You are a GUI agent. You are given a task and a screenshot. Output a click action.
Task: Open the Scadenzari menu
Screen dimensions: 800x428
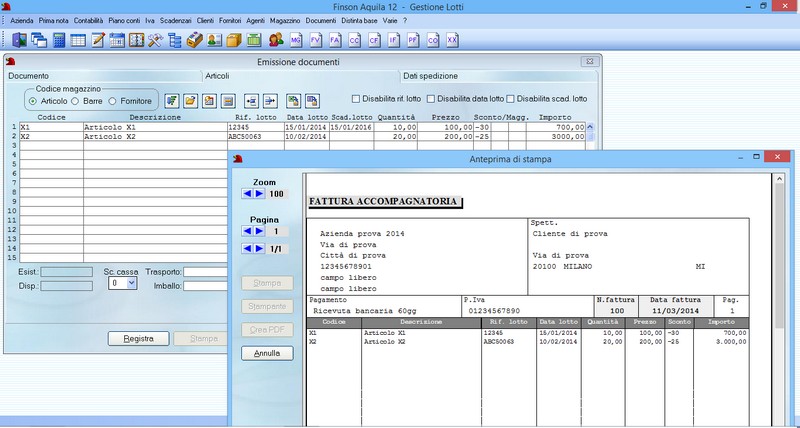(x=176, y=21)
